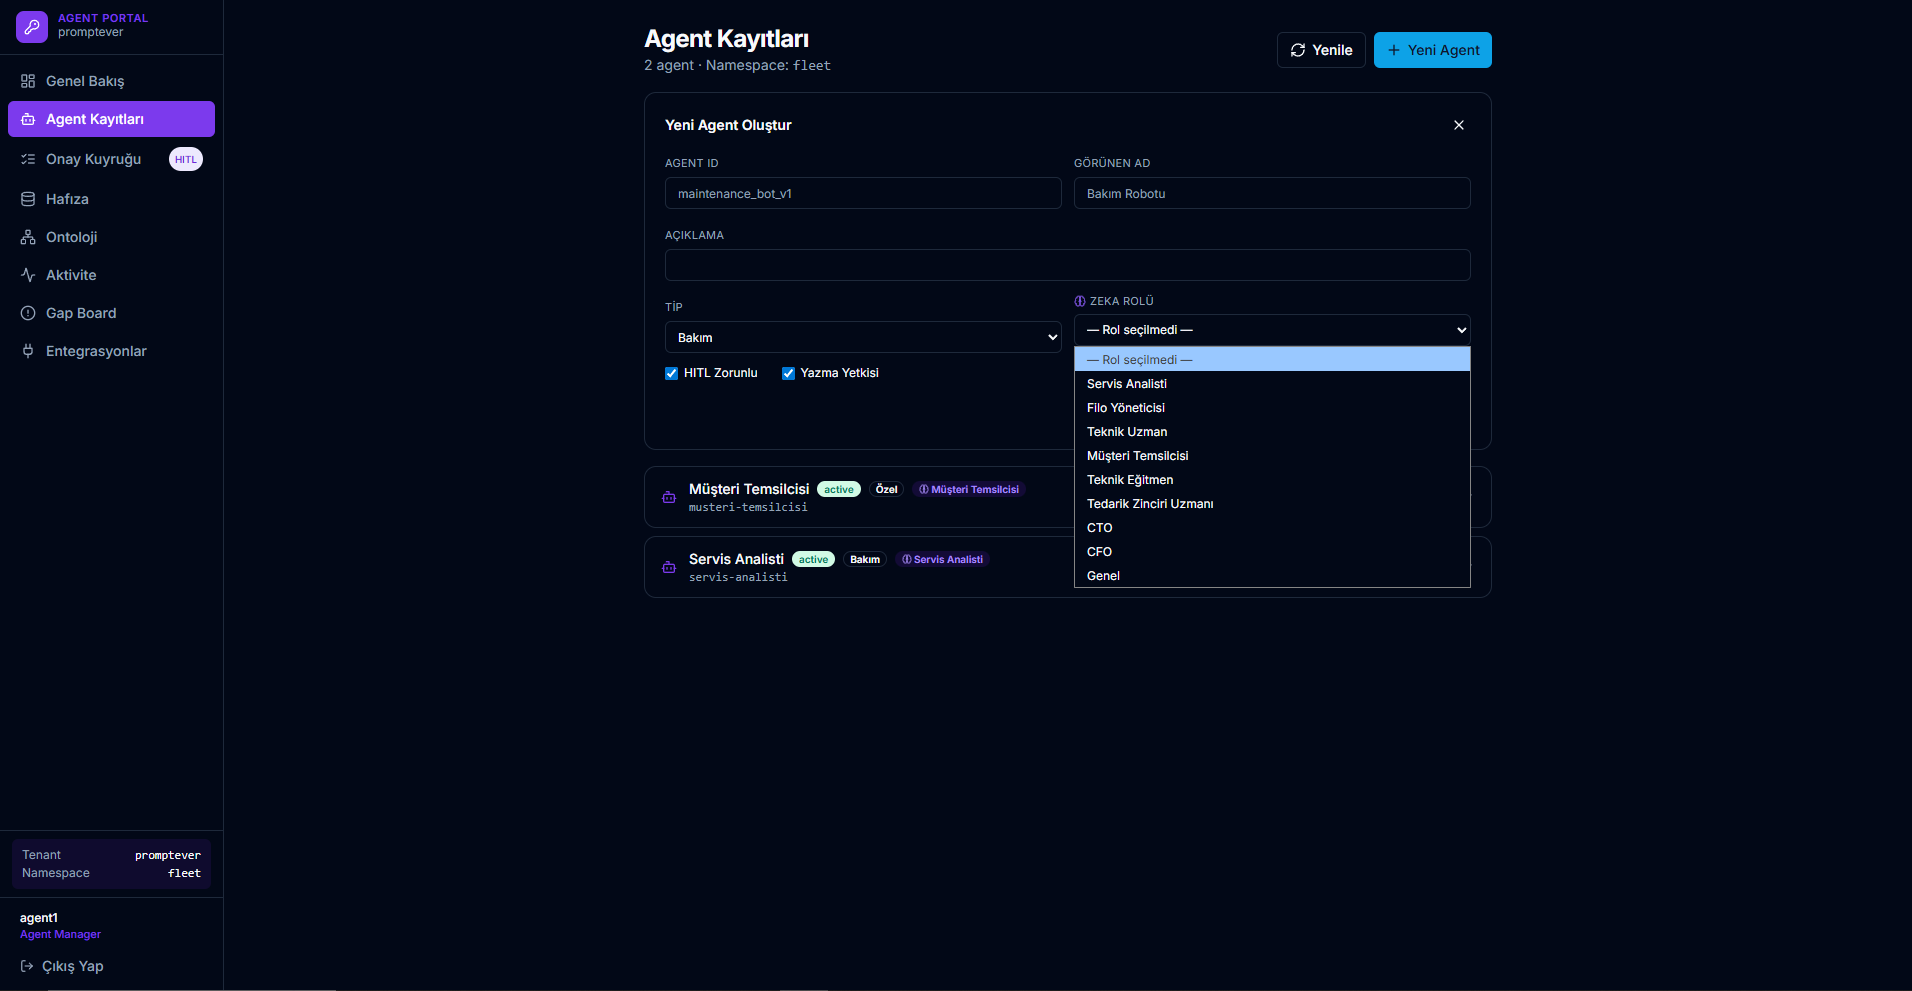Select the Genel Bakış grid icon
The image size is (1912, 991).
(x=29, y=81)
